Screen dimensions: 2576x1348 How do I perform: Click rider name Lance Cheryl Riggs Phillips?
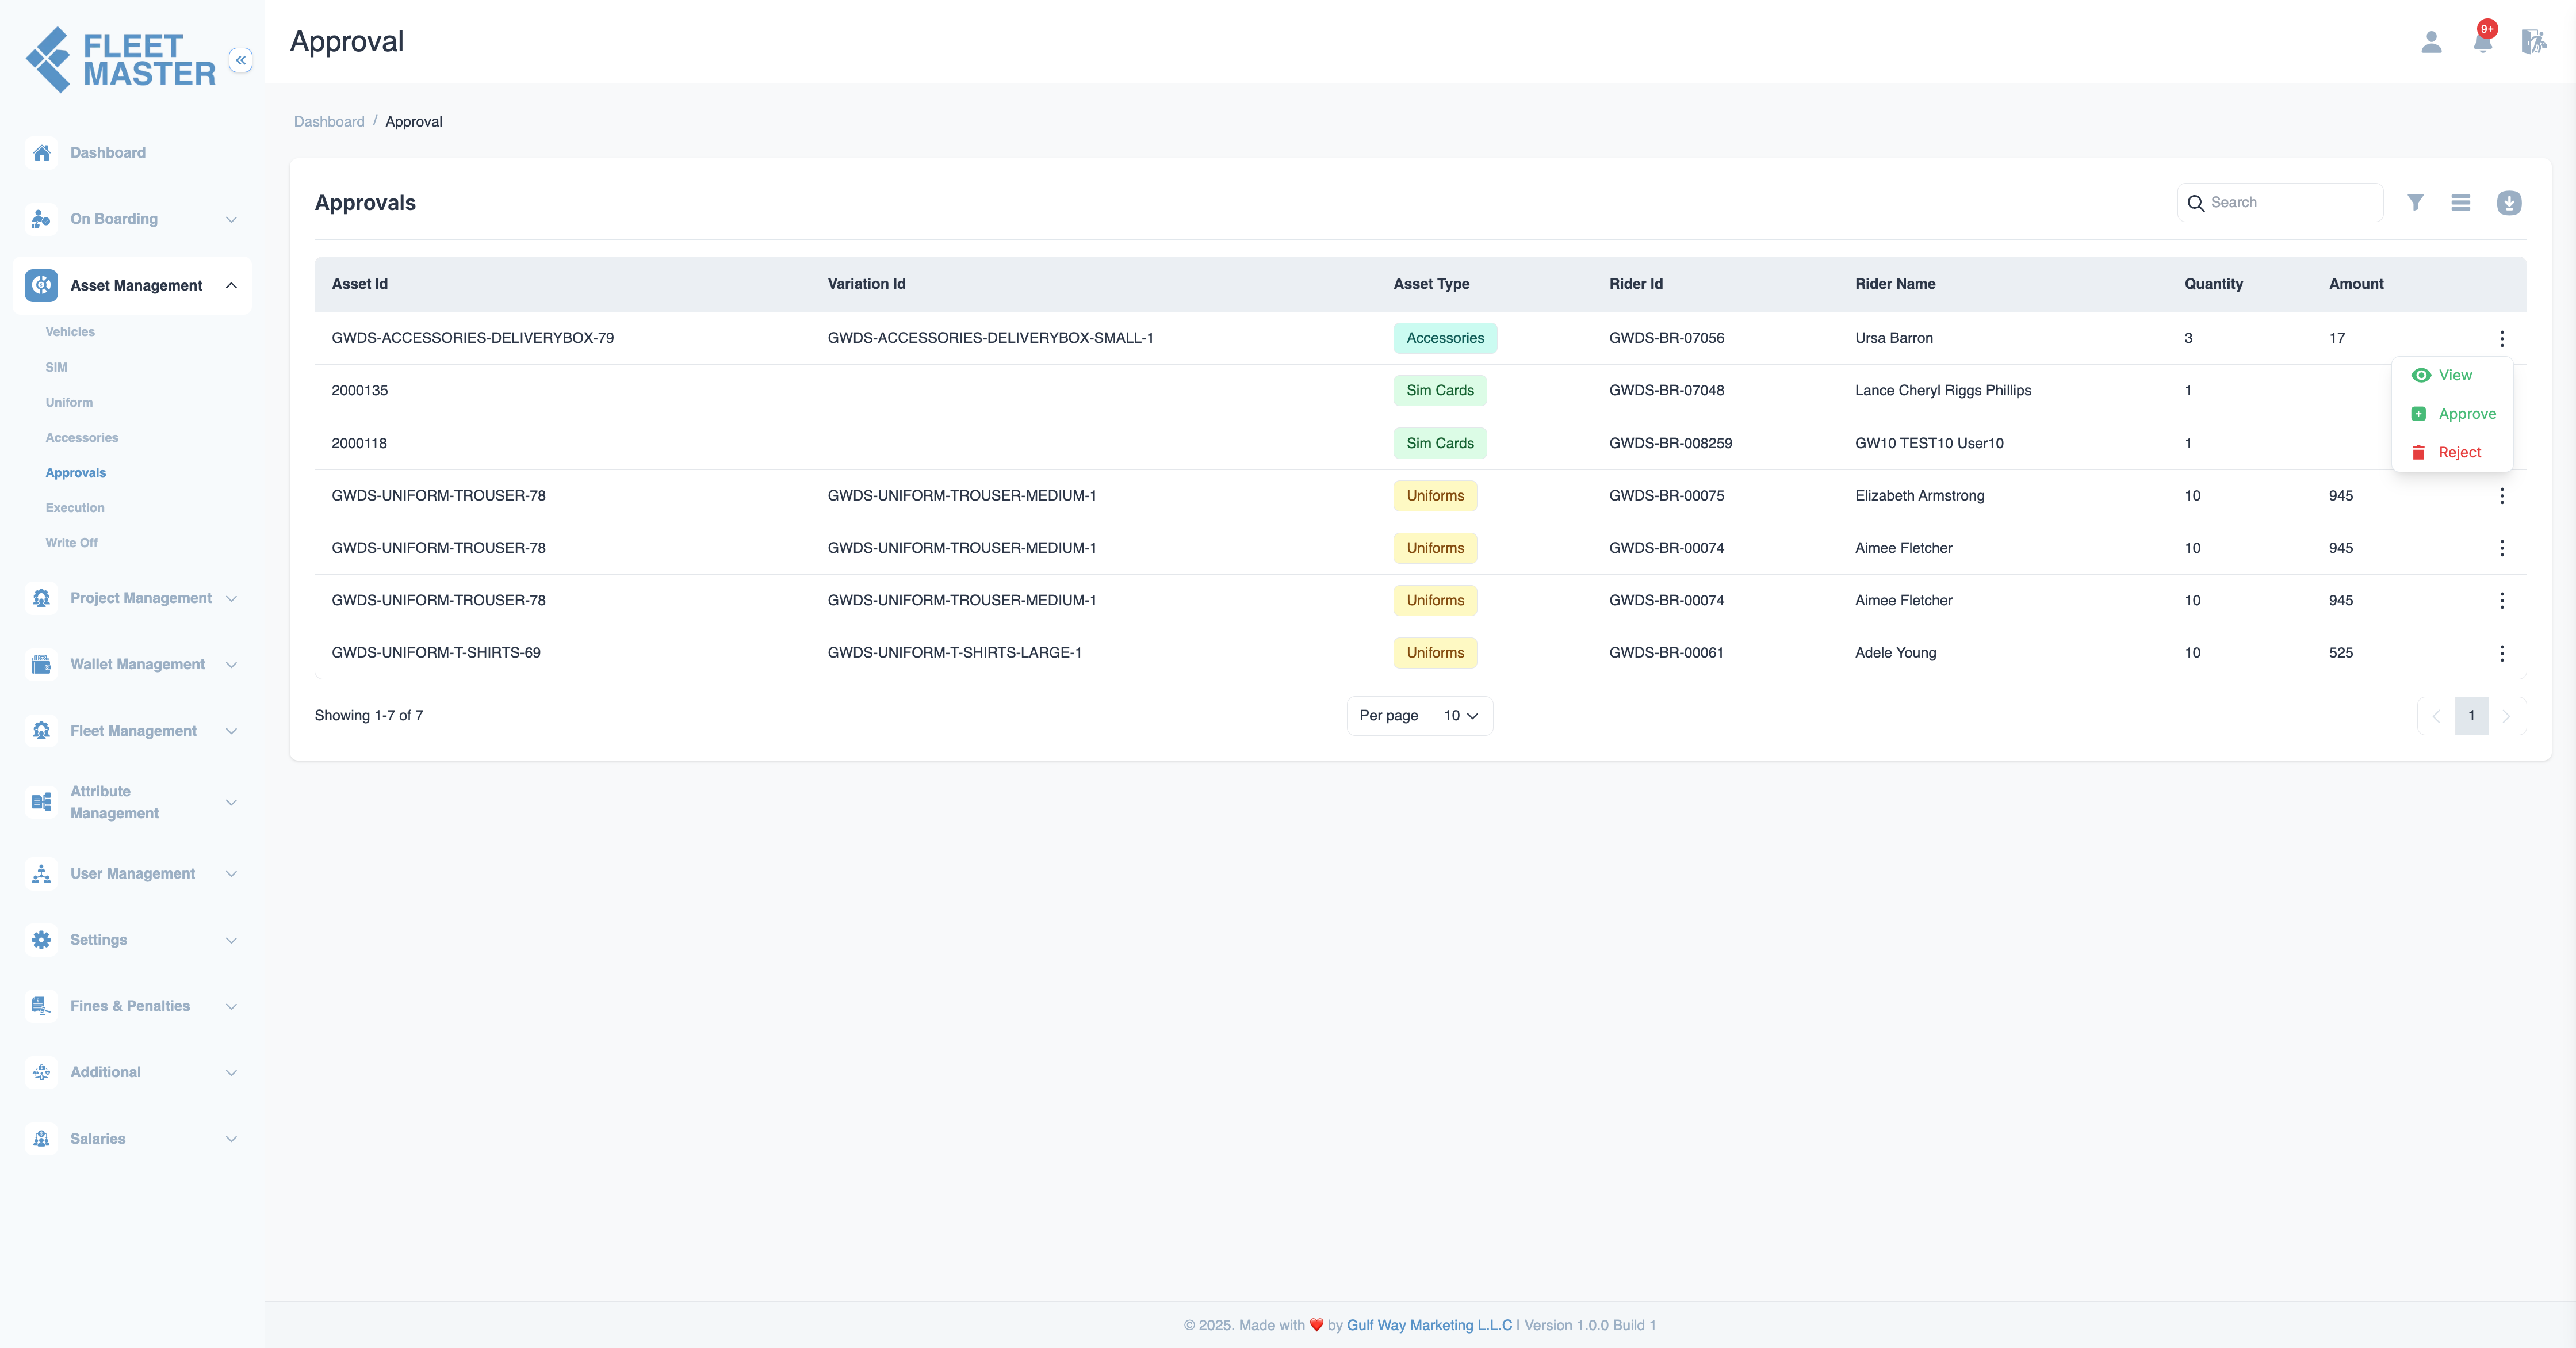point(1942,391)
